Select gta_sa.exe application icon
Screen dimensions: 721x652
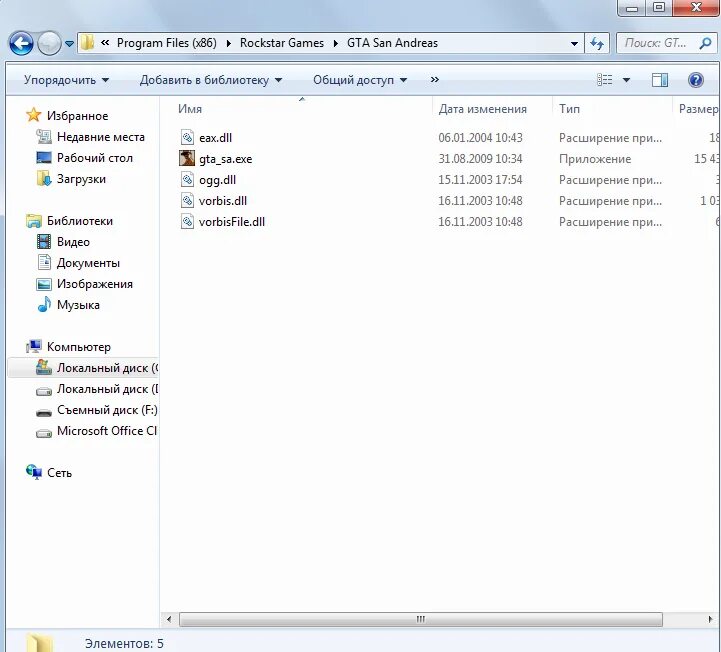click(187, 158)
